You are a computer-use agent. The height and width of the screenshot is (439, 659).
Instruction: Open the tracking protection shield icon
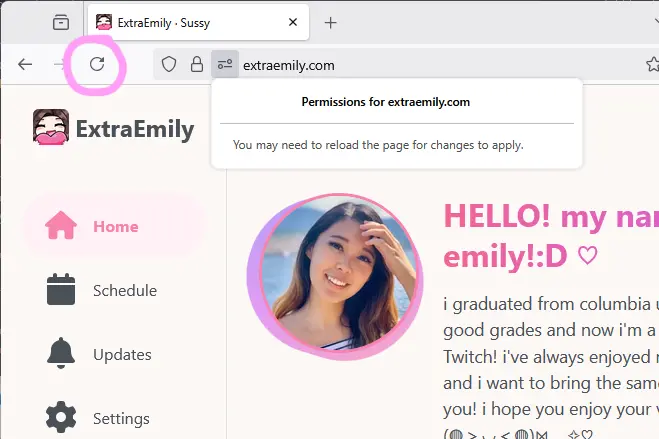point(169,64)
